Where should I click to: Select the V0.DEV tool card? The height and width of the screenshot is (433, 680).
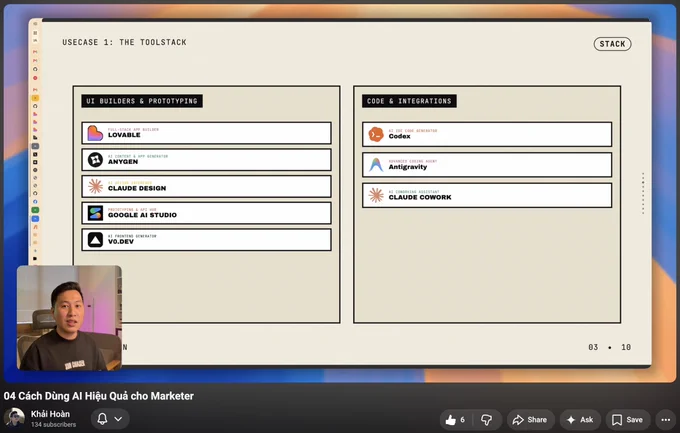[206, 239]
